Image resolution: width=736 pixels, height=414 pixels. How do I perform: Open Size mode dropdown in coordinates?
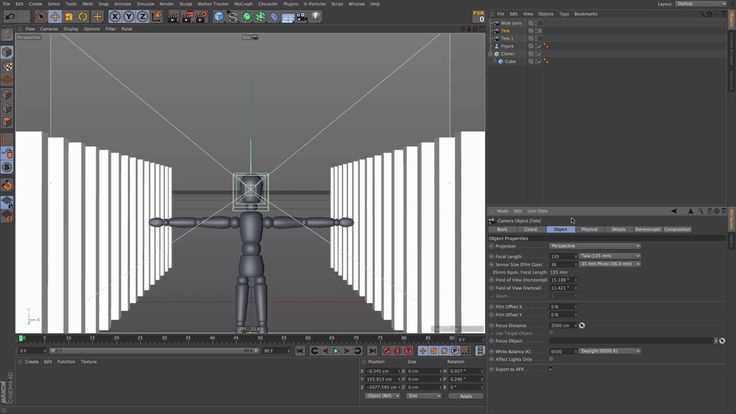(423, 396)
